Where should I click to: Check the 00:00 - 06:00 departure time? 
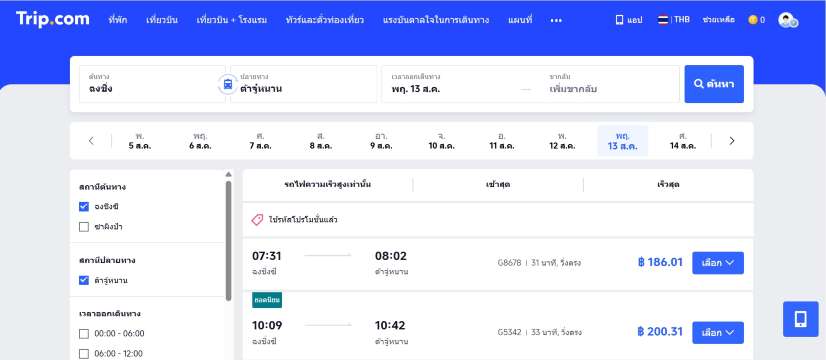84,334
